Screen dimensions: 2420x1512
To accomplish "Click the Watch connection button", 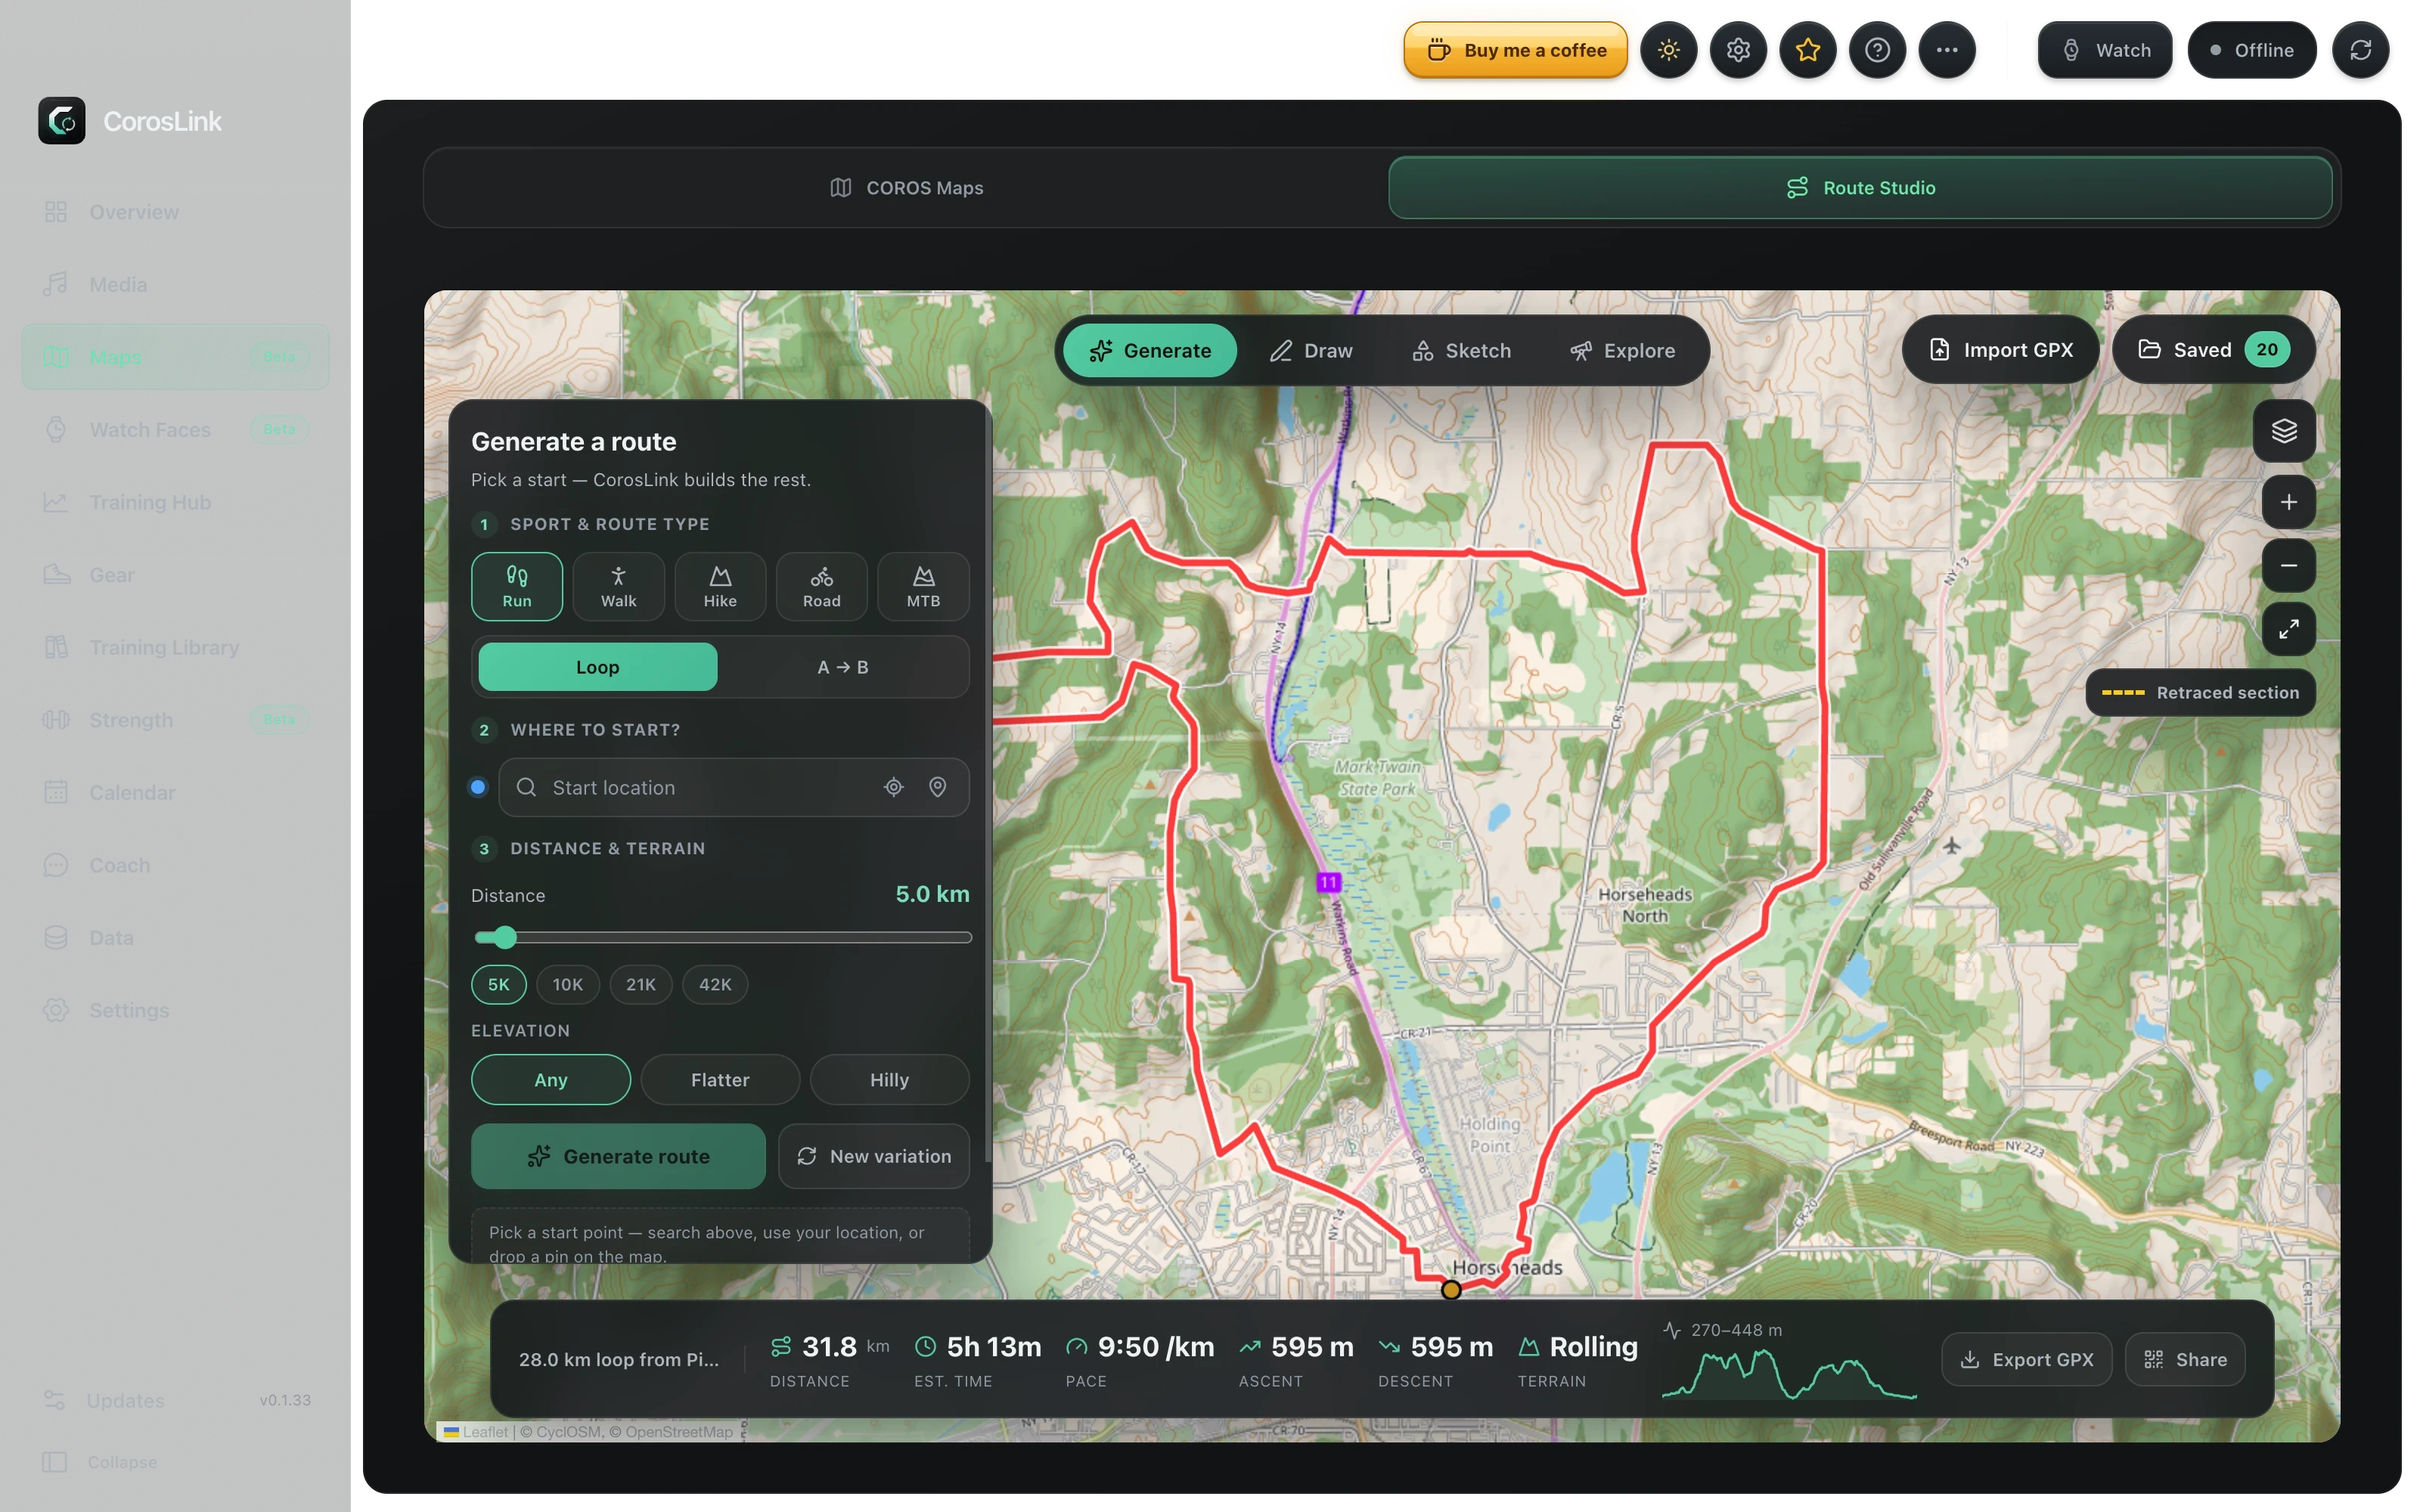I will 2105,50.
